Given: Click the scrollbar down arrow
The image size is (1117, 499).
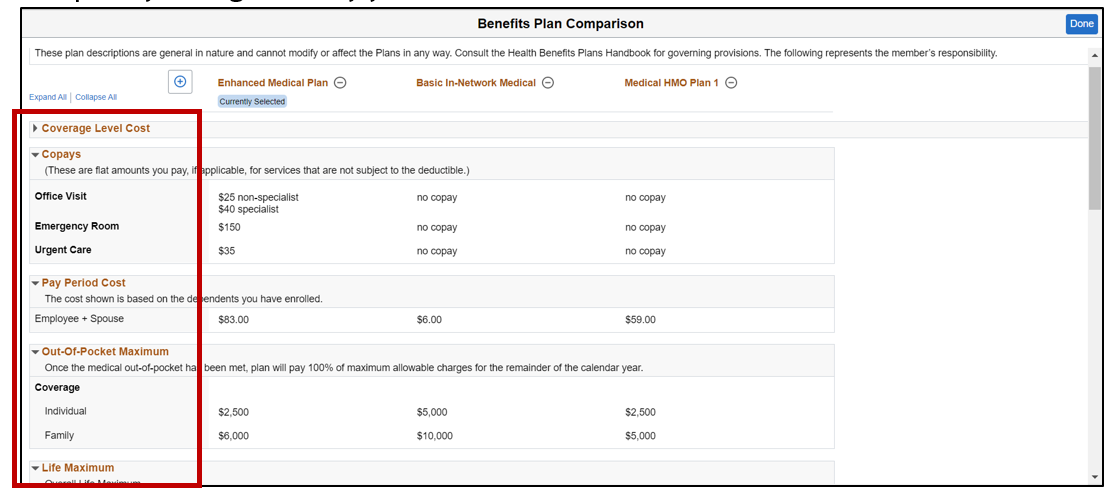Looking at the screenshot, I should click(x=1095, y=477).
